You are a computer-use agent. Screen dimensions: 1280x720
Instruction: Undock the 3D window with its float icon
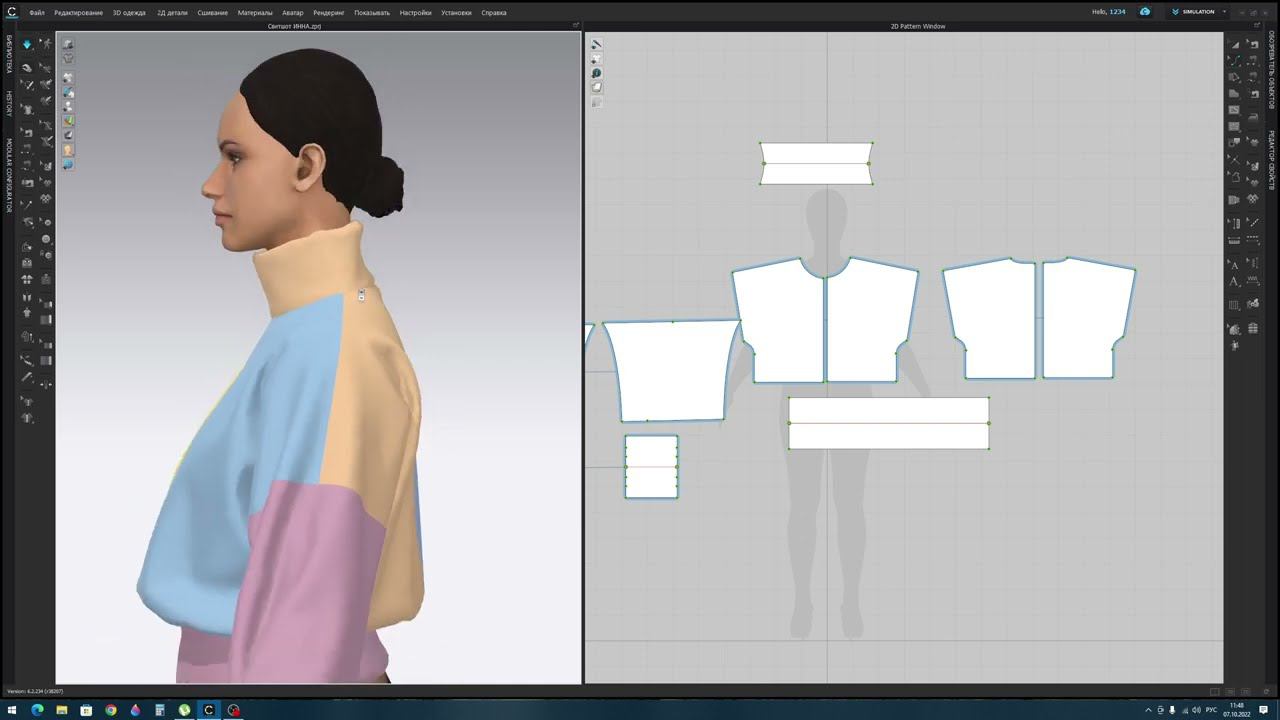coord(575,26)
